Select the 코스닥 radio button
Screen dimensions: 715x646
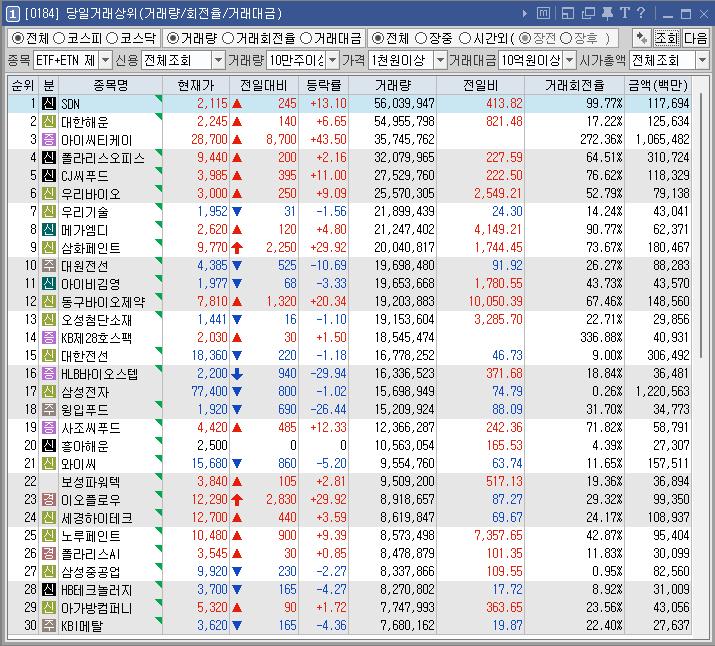click(112, 38)
